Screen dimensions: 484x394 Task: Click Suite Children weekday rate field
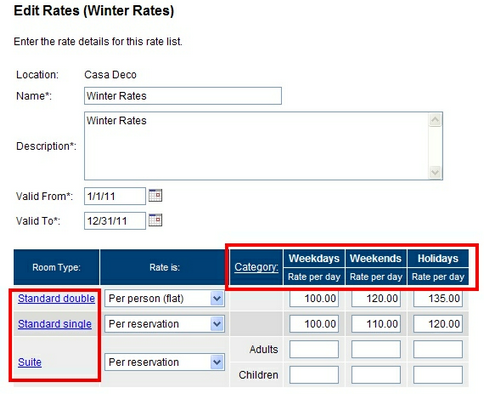314,375
